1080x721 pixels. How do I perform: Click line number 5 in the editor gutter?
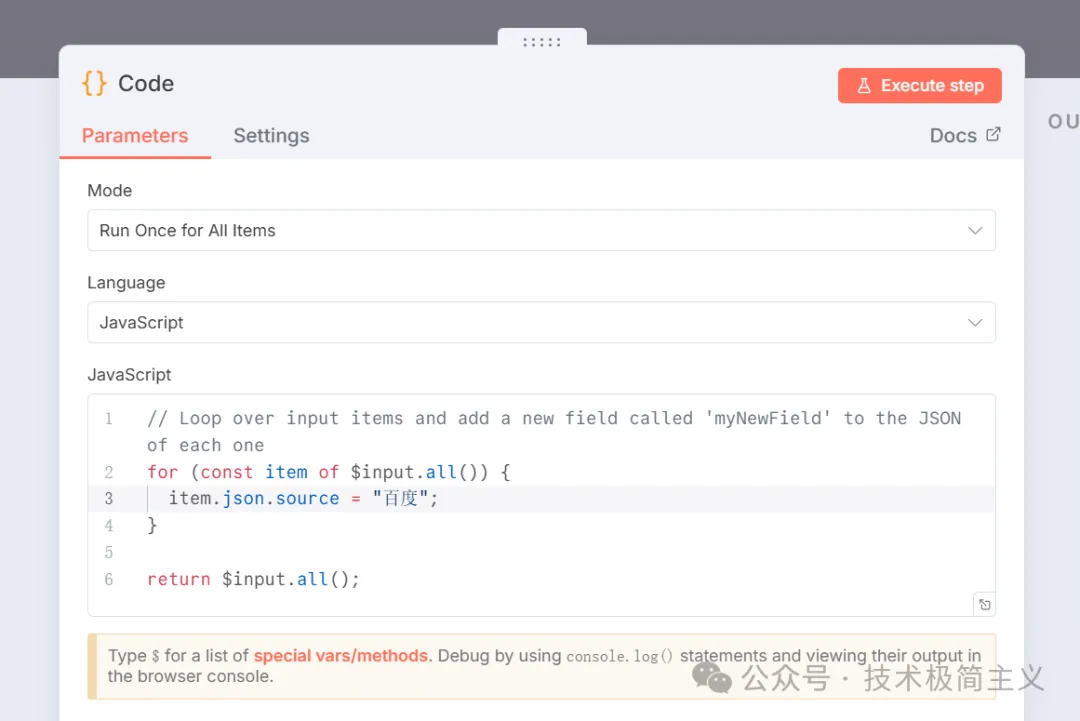(108, 552)
